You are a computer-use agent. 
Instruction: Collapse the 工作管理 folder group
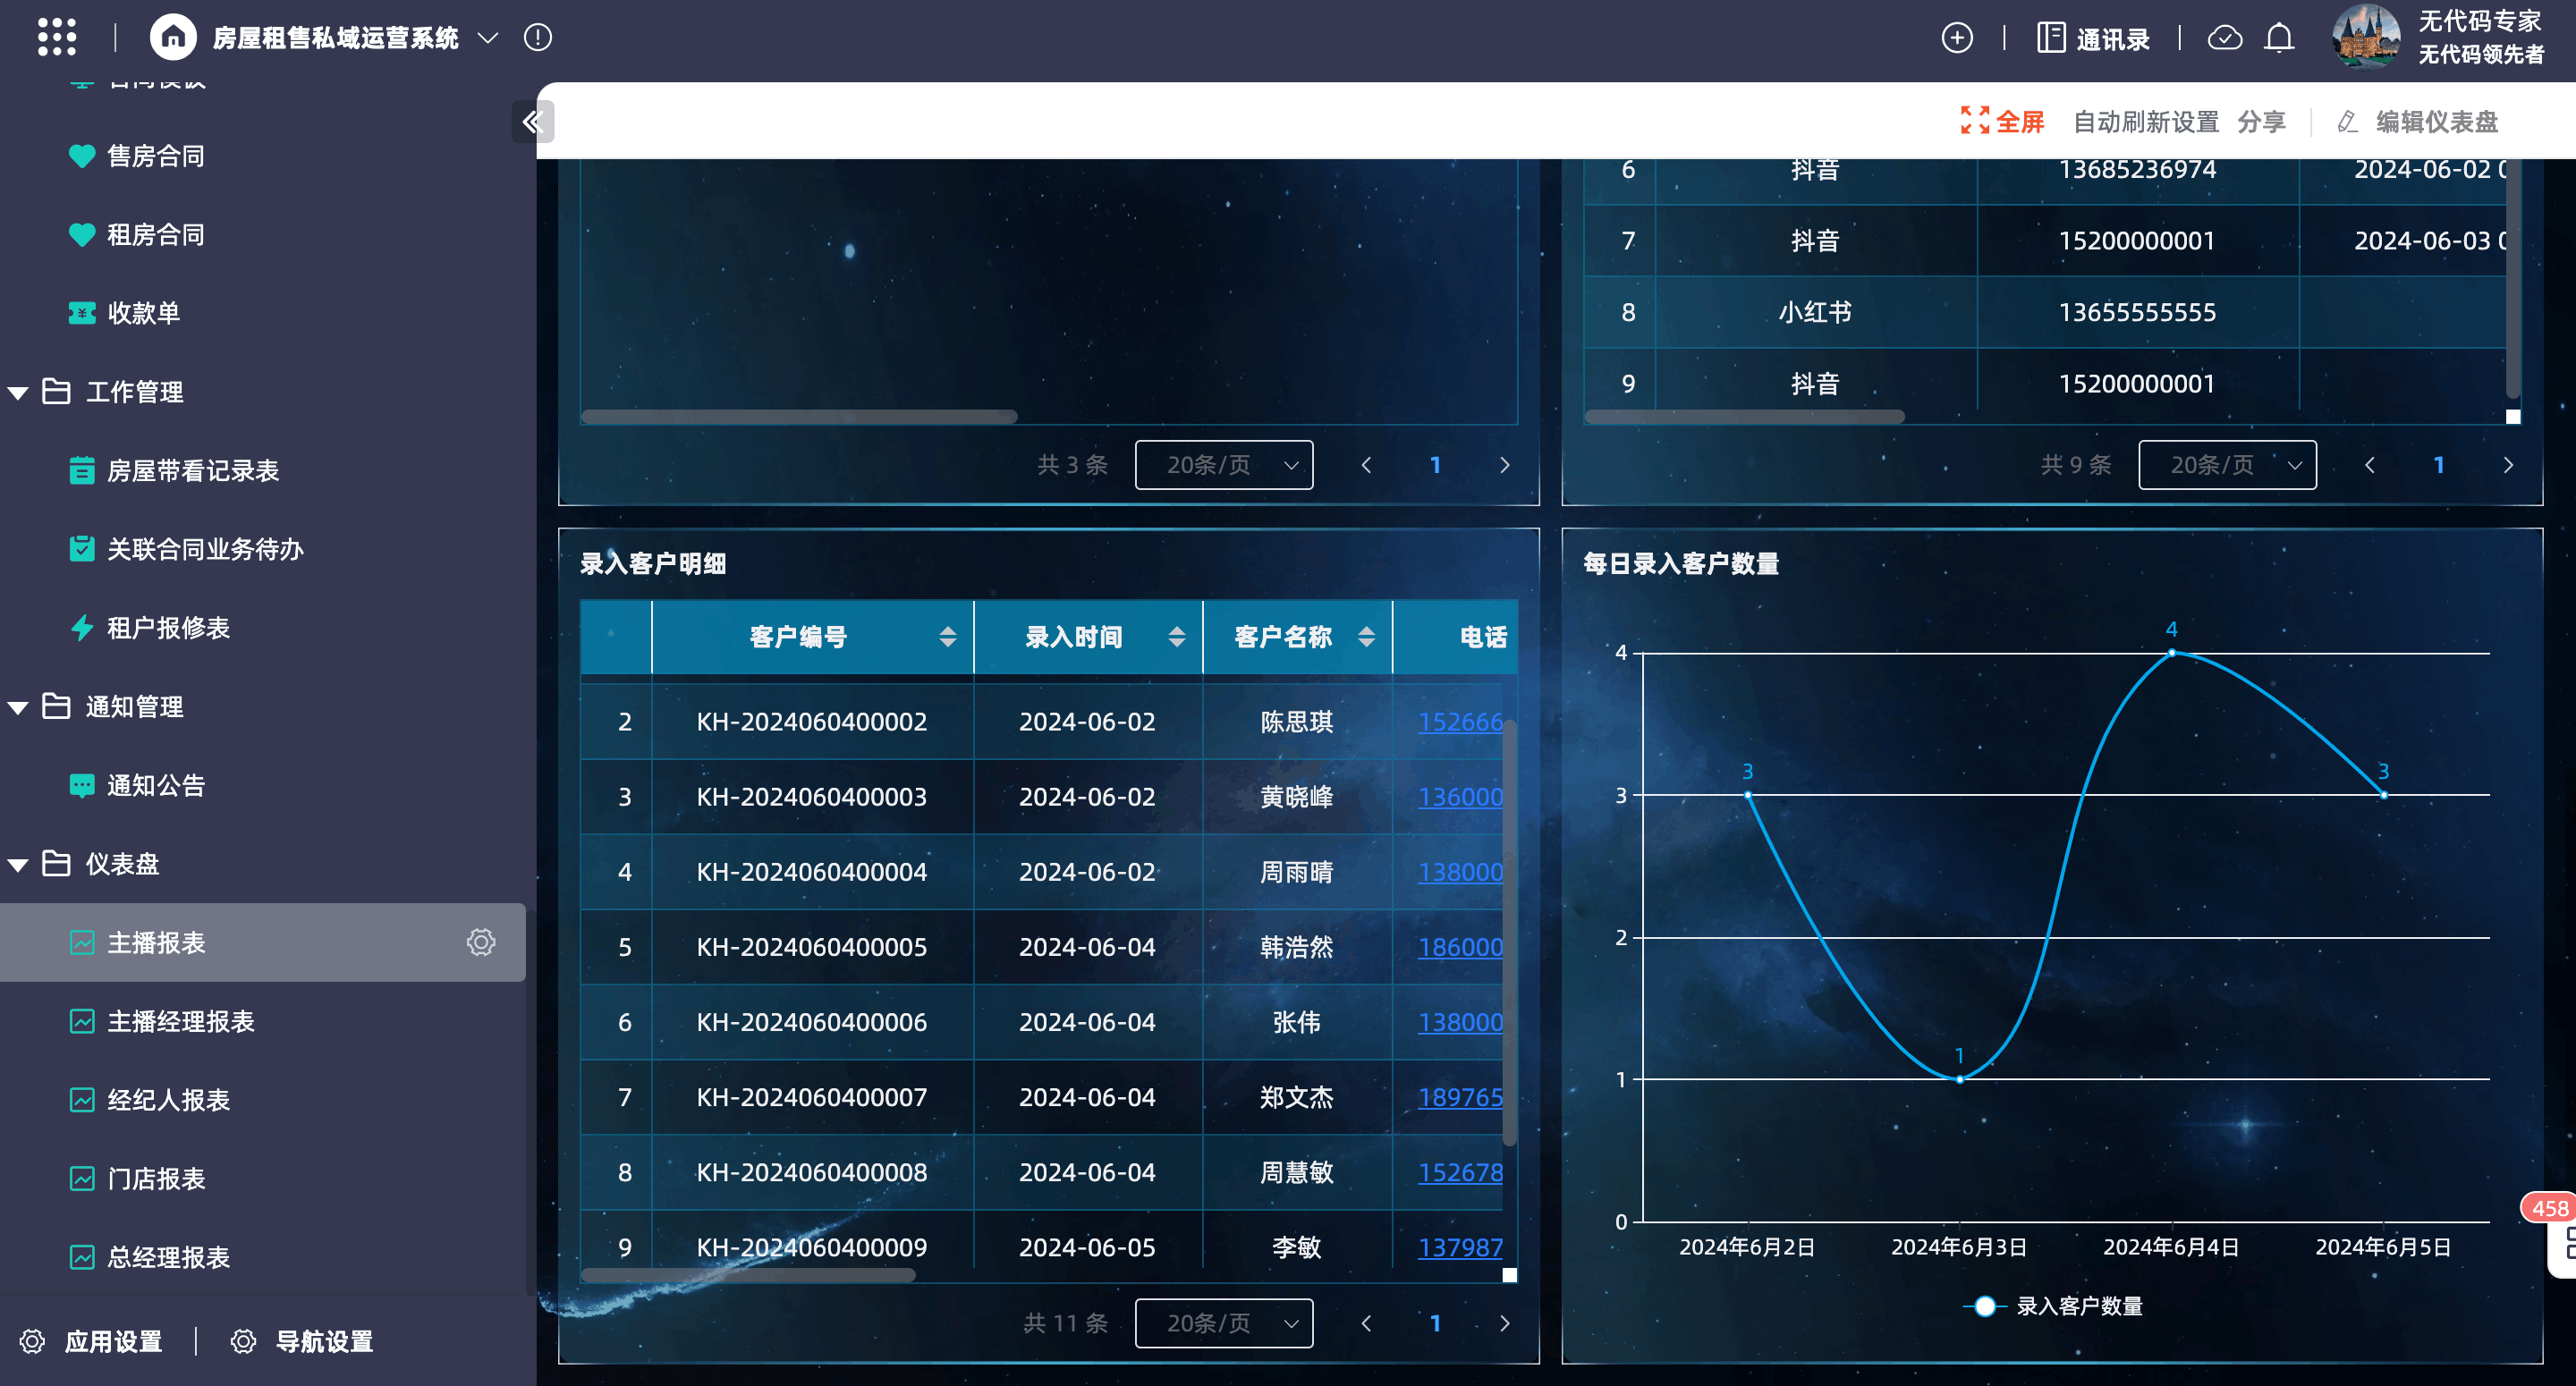click(18, 393)
